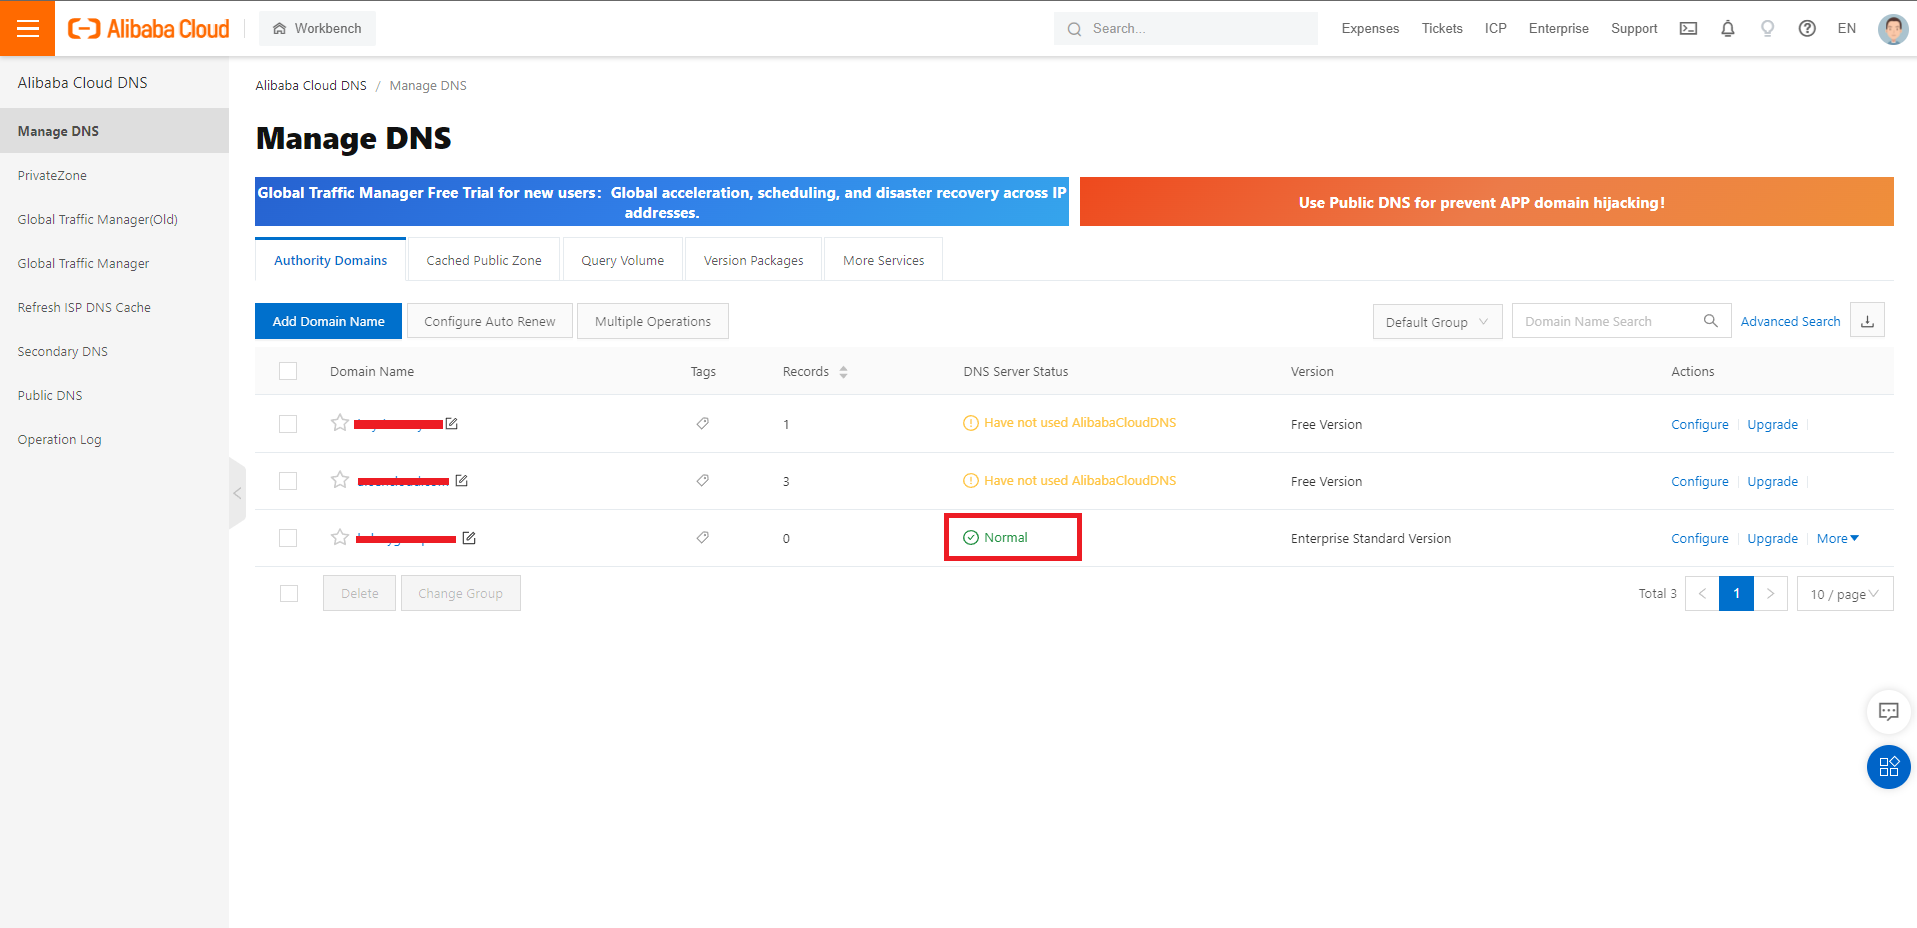Click Expenses in top bar
This screenshot has height=928, width=1917.
point(1370,28)
